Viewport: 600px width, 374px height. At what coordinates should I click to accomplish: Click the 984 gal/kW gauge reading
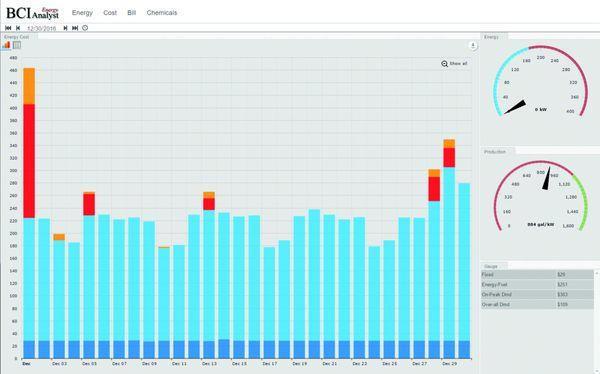541,224
